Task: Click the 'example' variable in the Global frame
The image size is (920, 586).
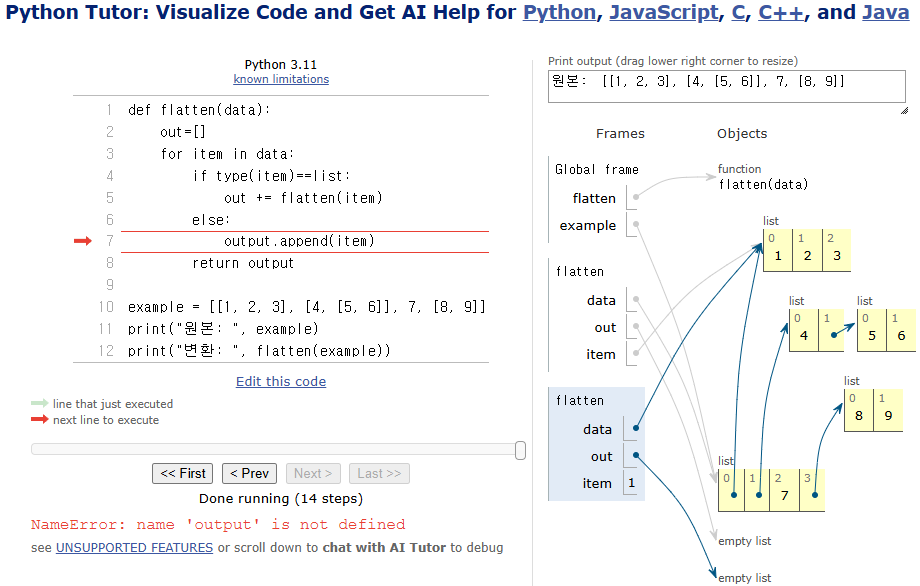Action: point(587,225)
